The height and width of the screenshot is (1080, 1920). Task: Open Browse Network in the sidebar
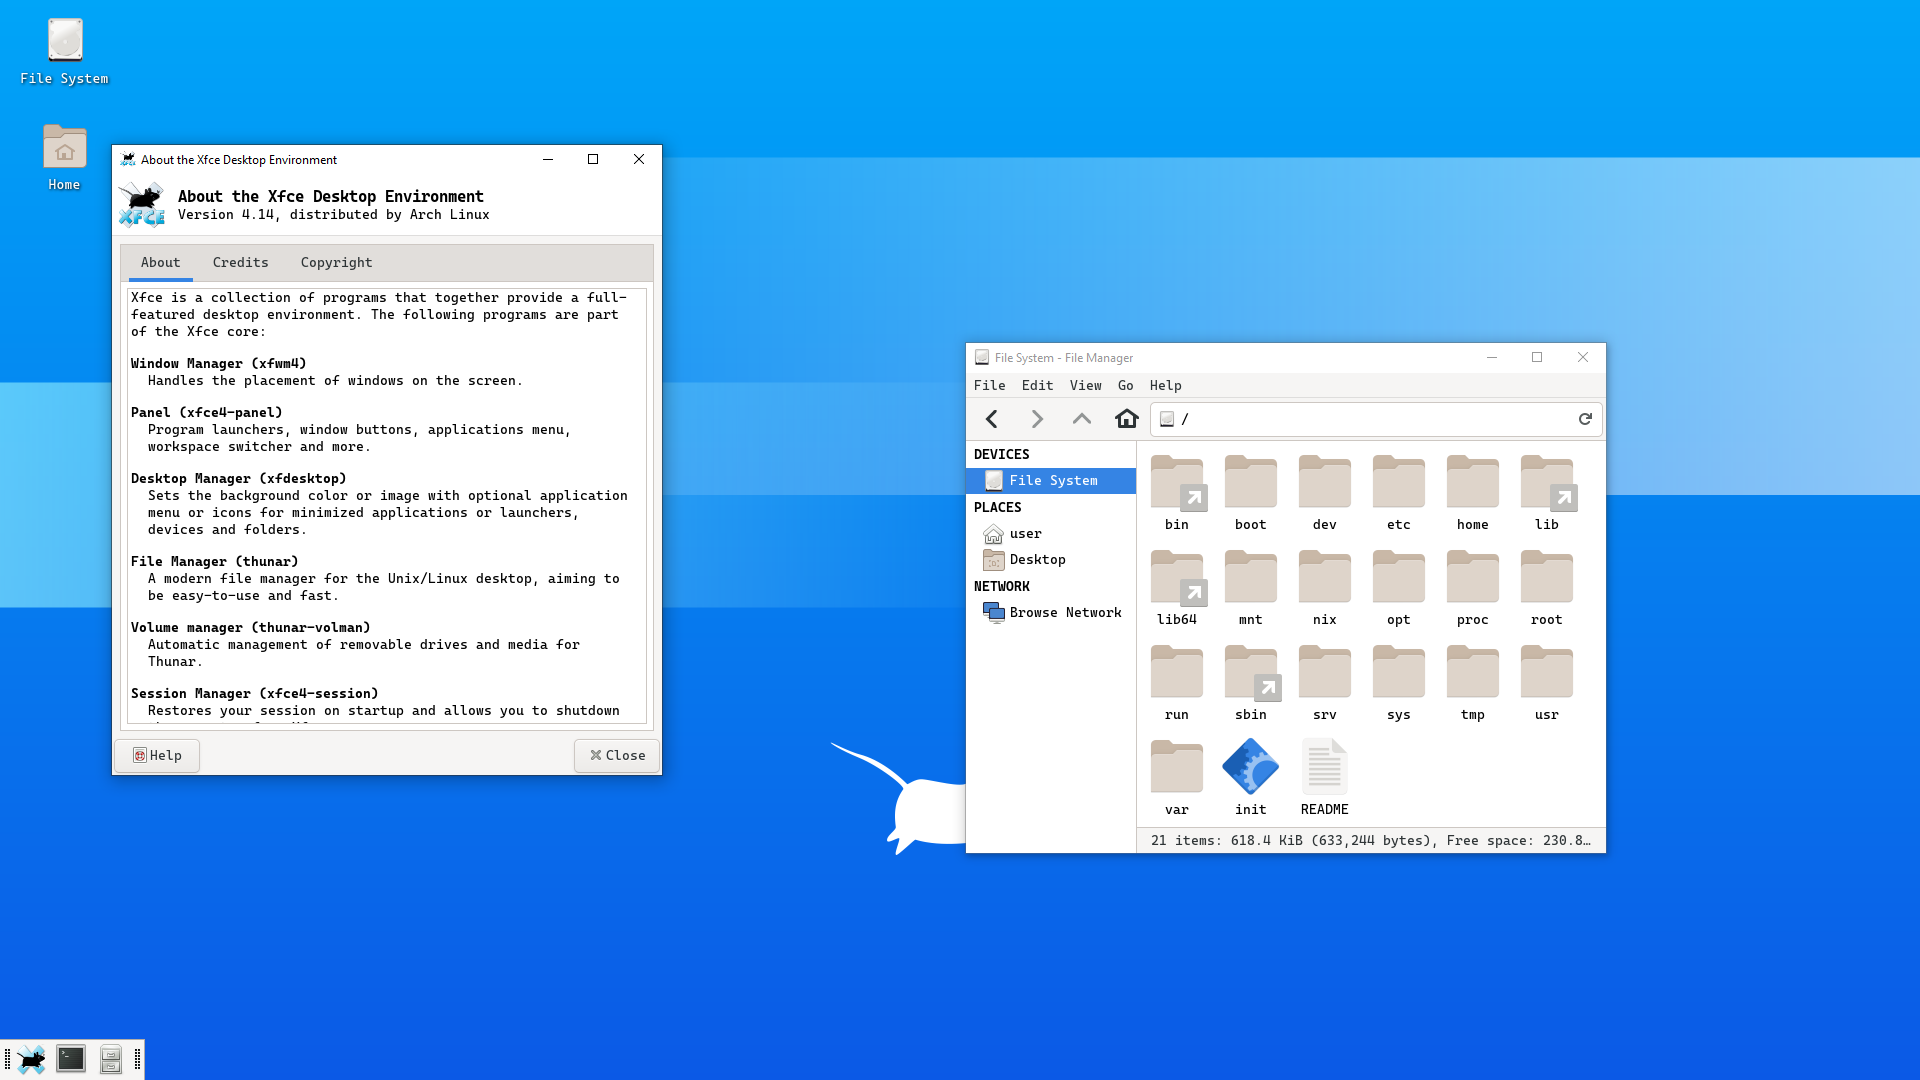click(1051, 613)
